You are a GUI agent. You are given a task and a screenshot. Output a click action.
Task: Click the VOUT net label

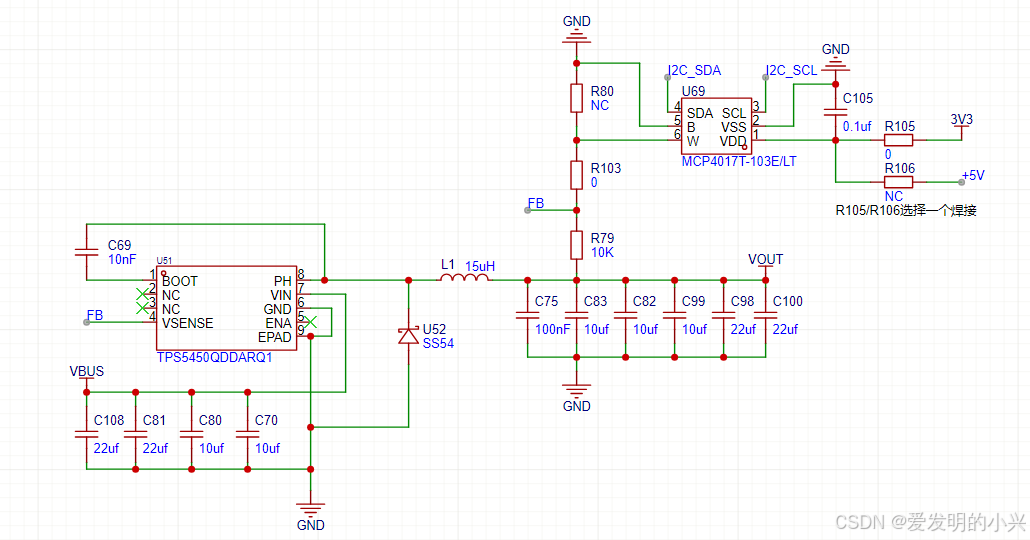click(765, 259)
